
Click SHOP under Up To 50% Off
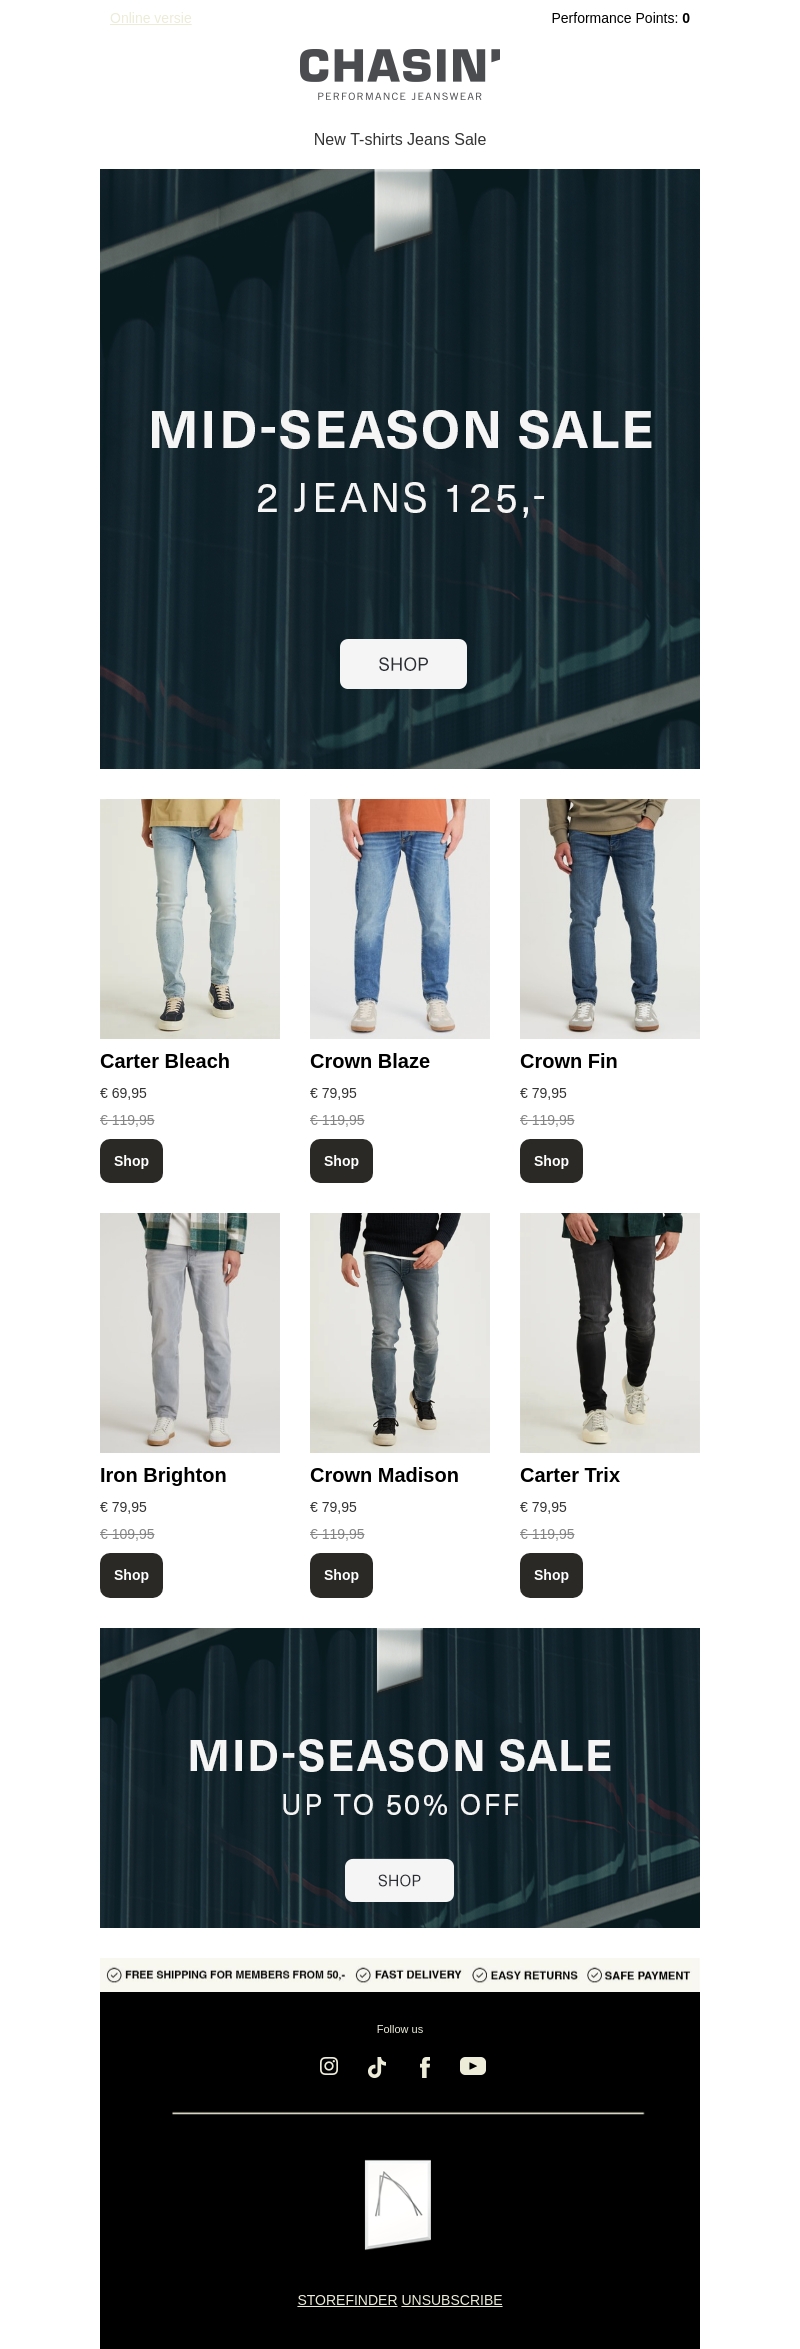coord(399,1880)
